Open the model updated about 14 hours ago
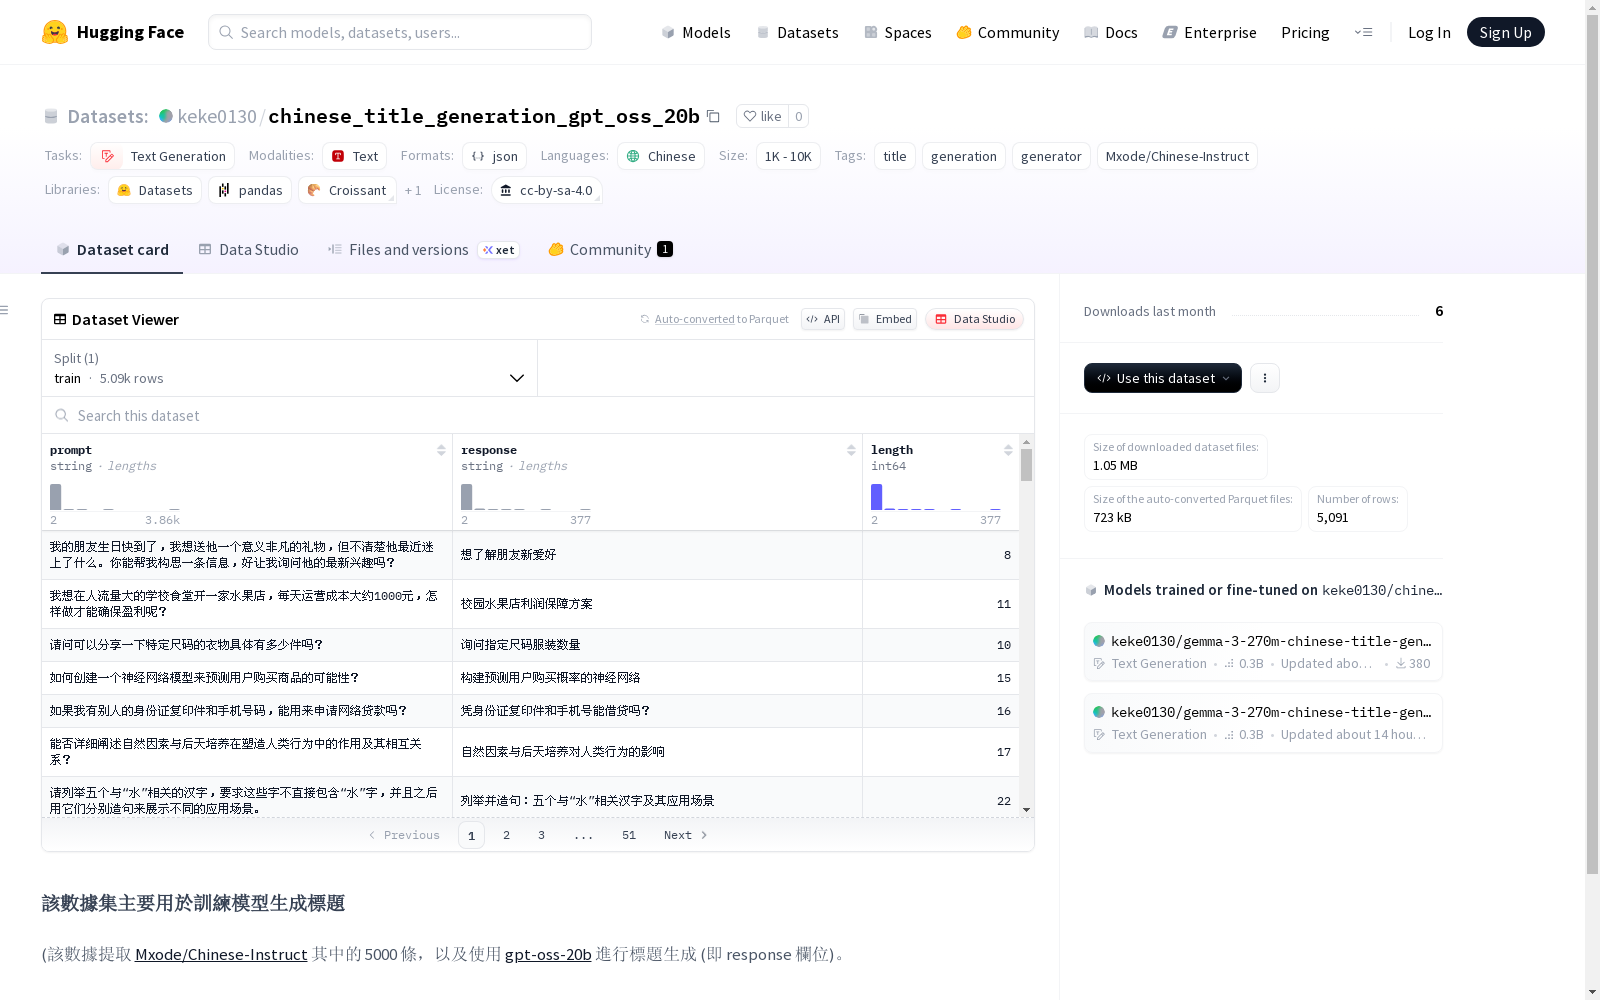 [x=1263, y=723]
